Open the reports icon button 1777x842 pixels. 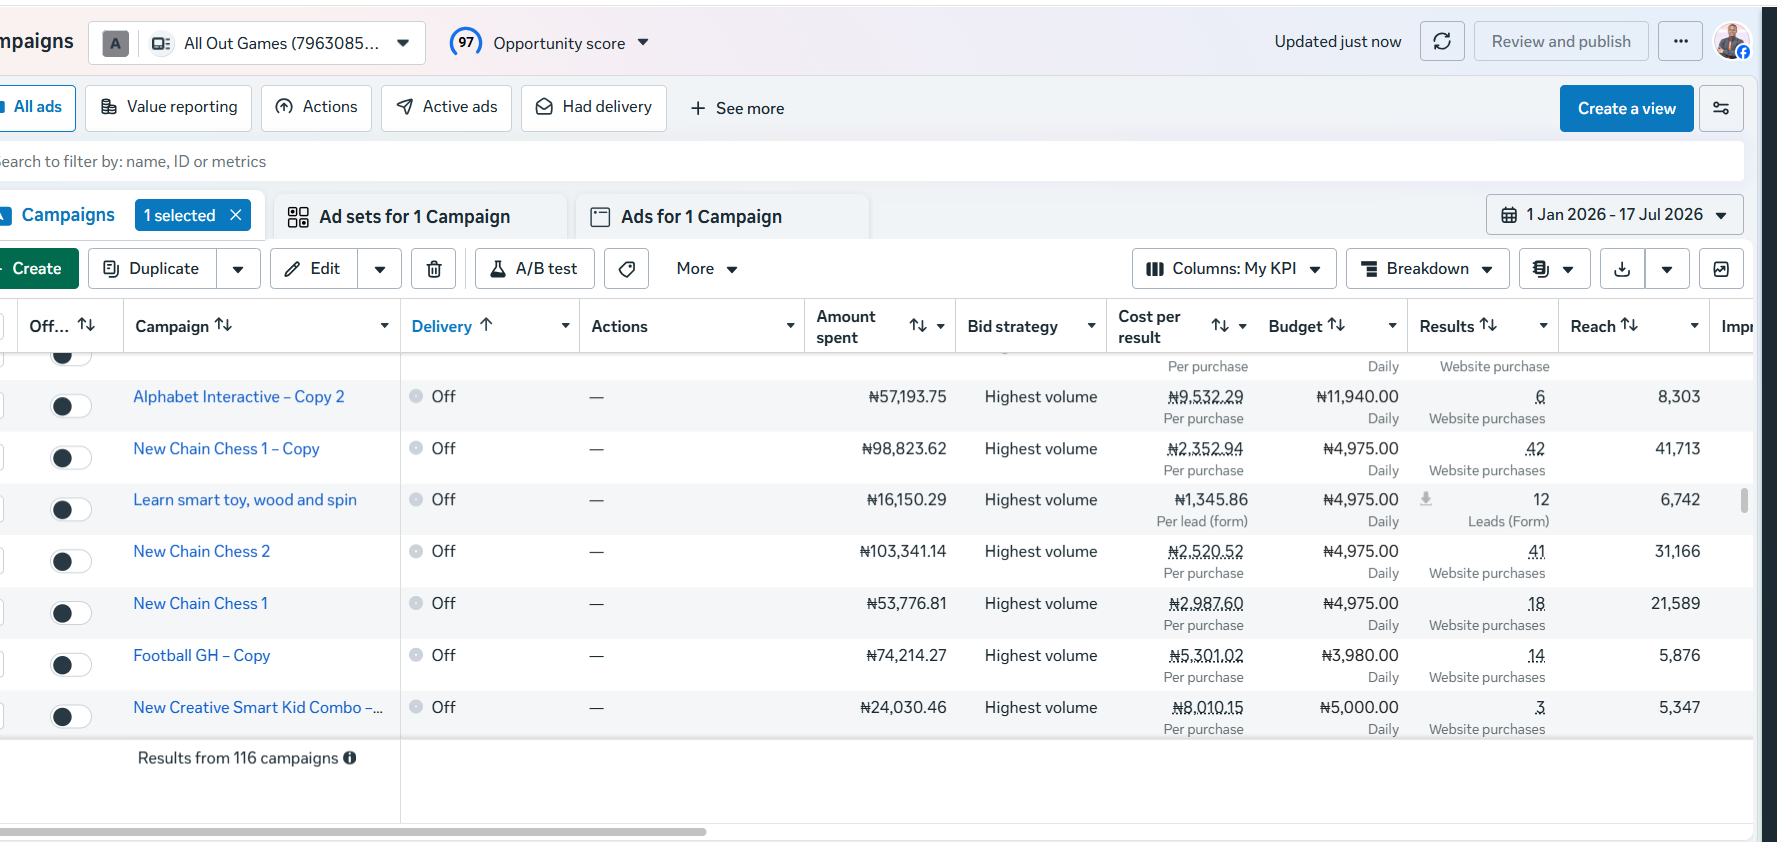[x=1553, y=269]
